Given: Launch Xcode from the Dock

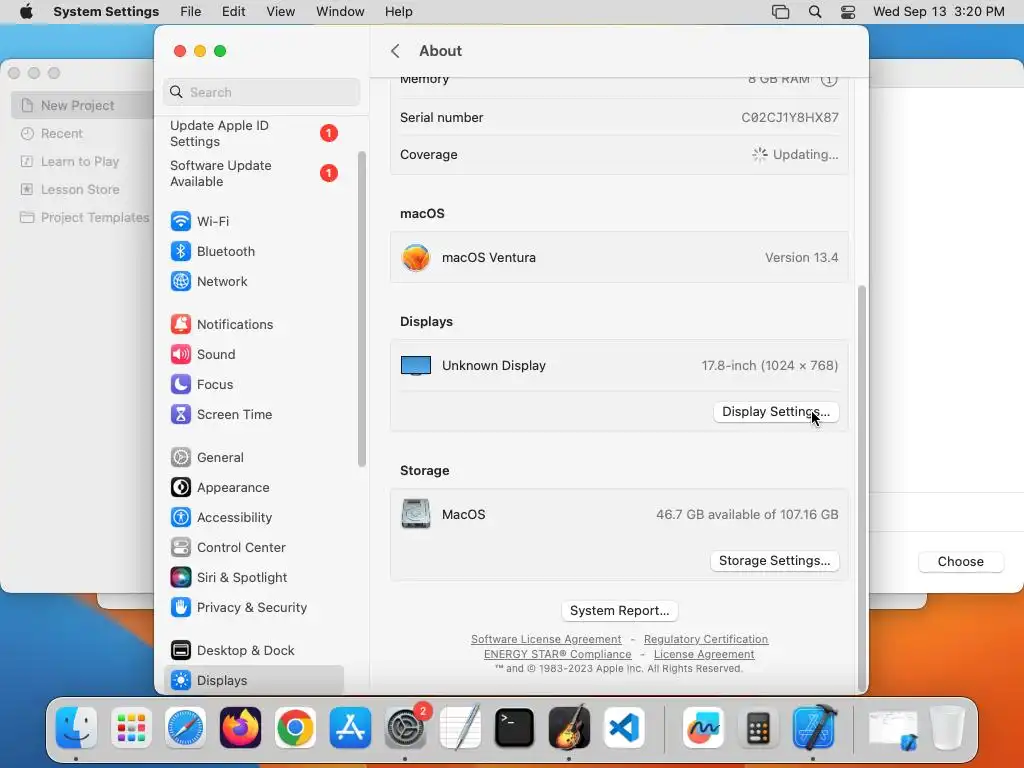Looking at the screenshot, I should [x=814, y=728].
